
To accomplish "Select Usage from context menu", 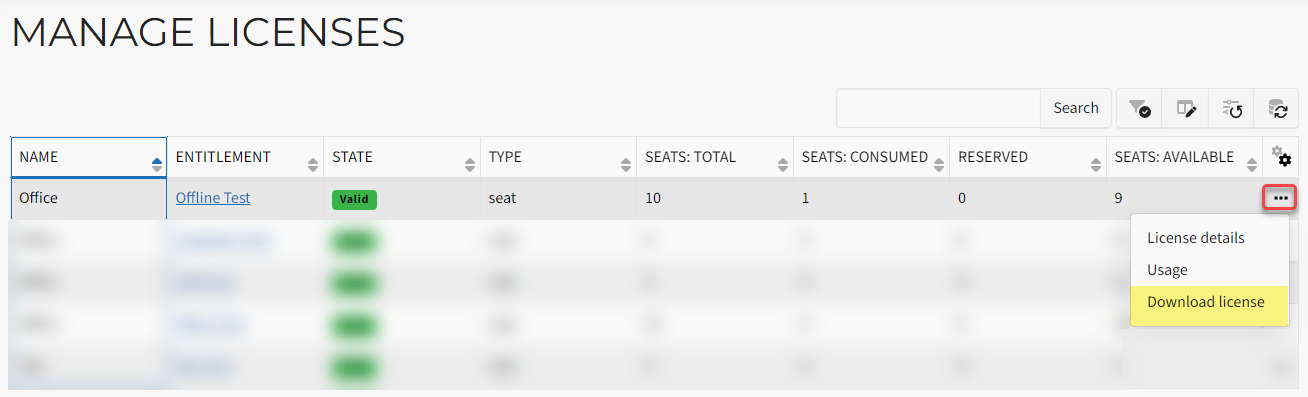I will pos(1167,270).
